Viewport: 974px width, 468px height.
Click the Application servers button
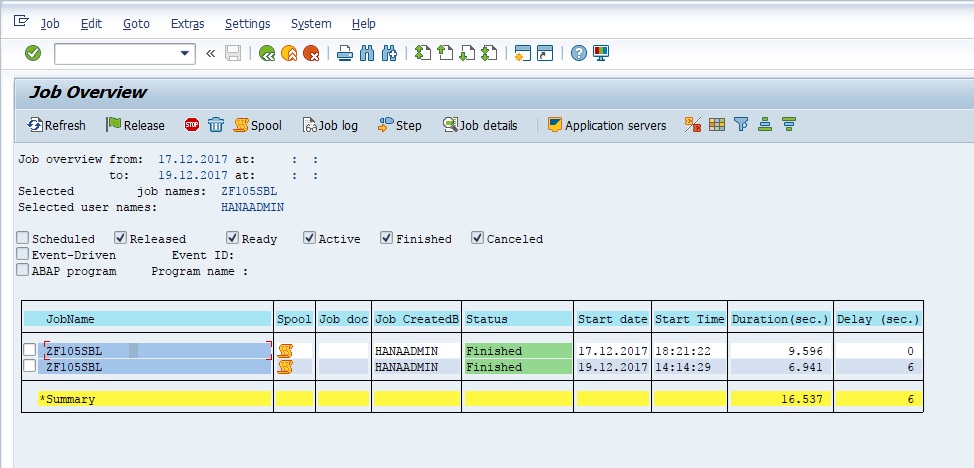coord(606,125)
